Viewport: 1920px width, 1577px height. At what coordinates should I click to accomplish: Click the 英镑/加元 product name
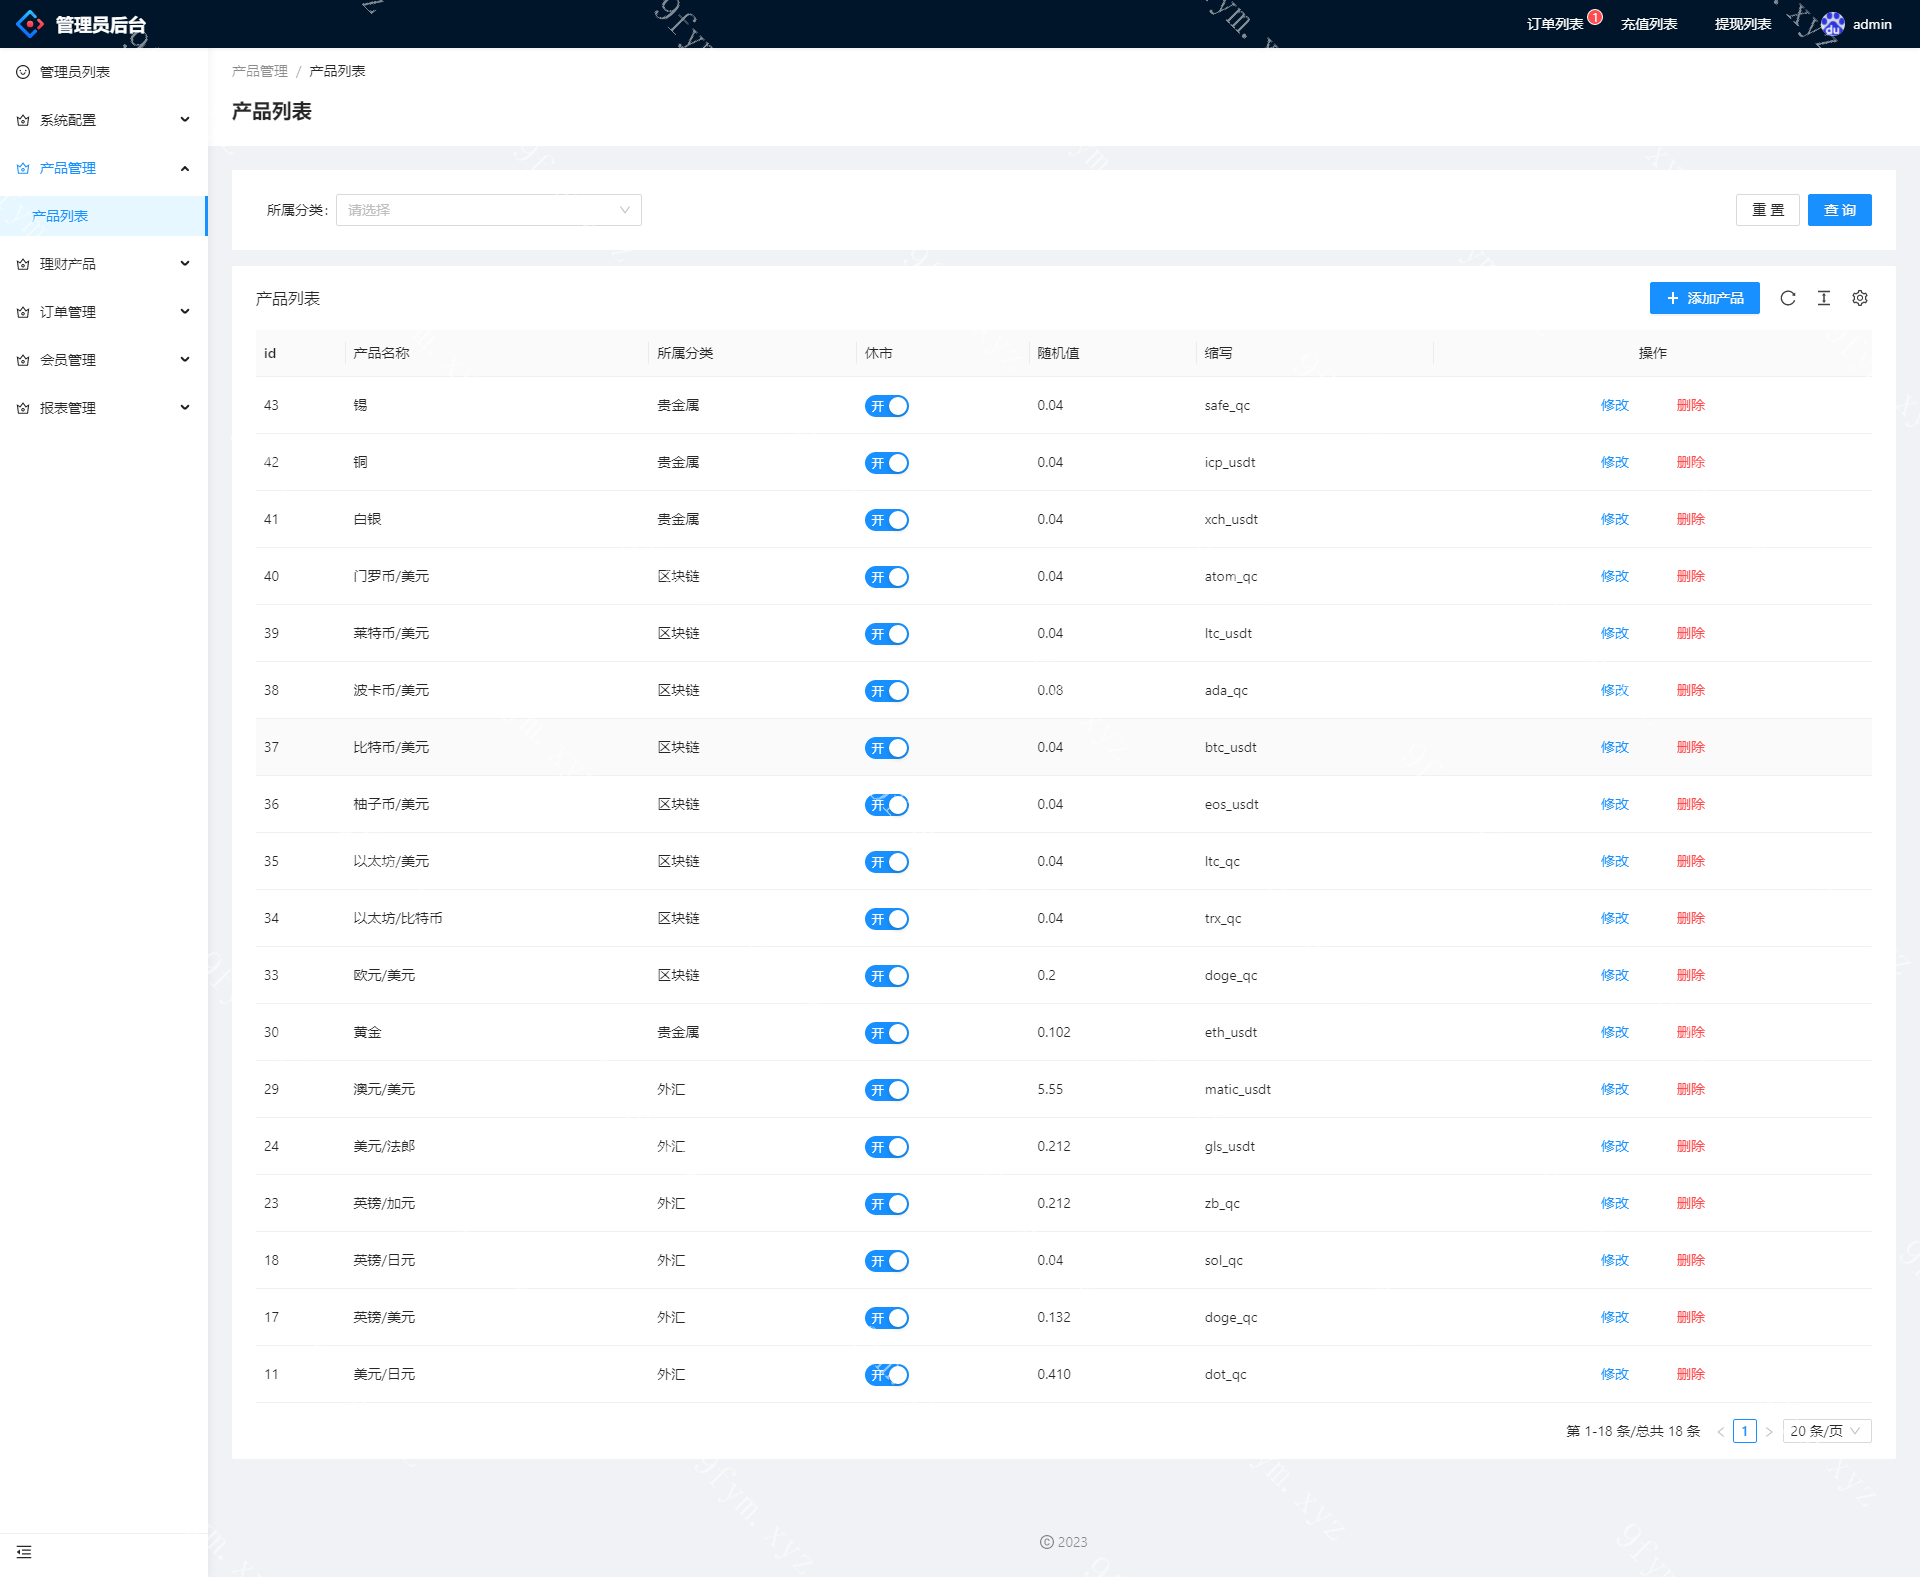384,1203
